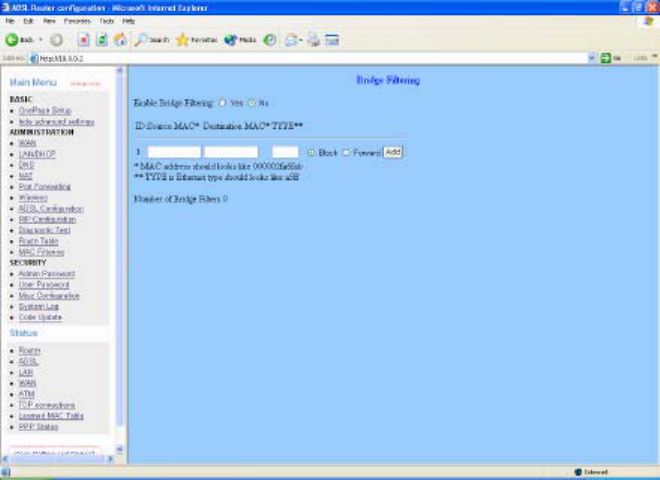Open the View menu
This screenshot has height=480, width=660.
(x=49, y=21)
